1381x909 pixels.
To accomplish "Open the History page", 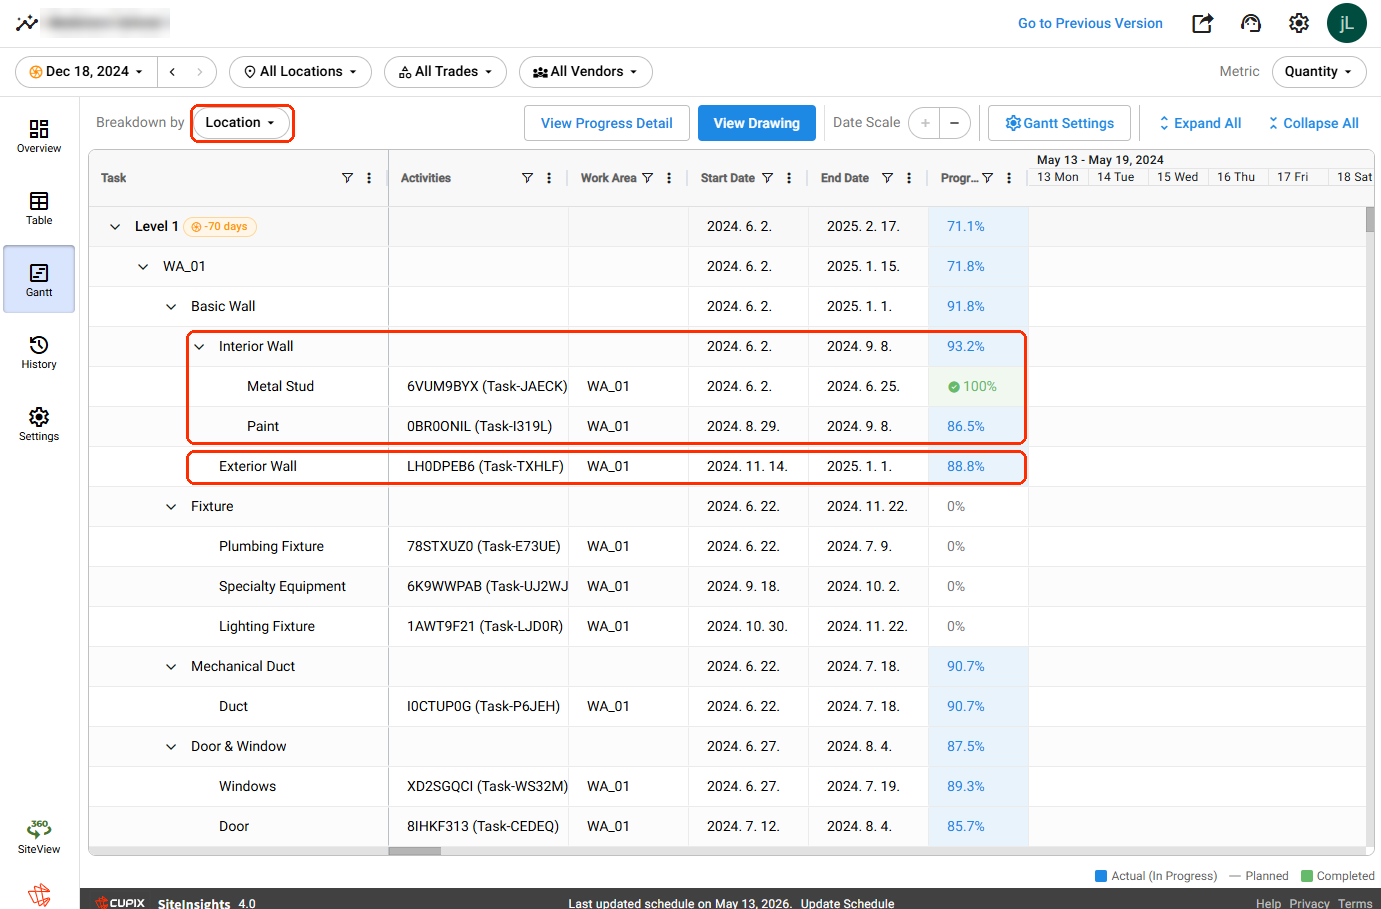I will (39, 352).
